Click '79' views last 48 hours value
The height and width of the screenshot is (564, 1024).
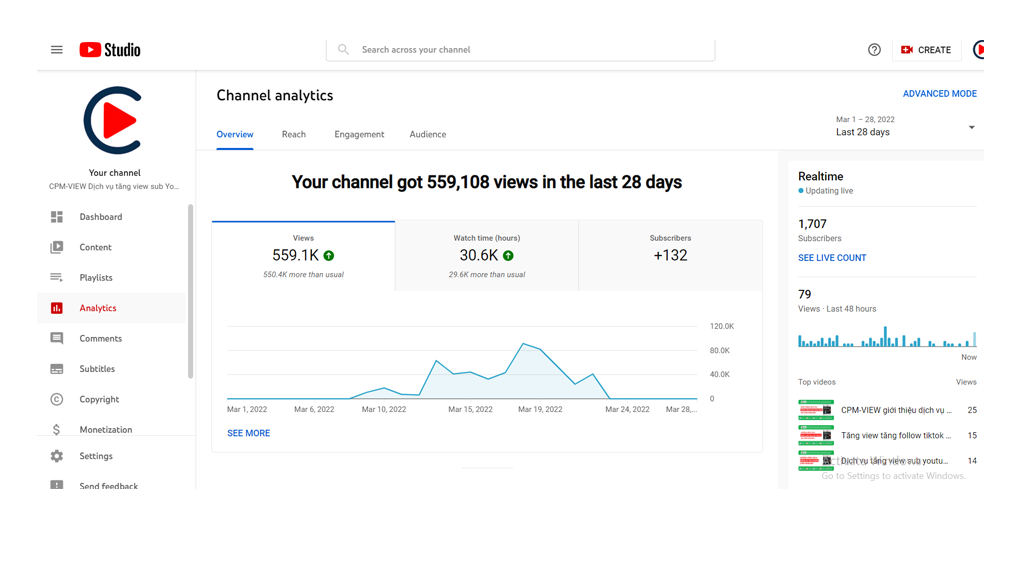[804, 294]
